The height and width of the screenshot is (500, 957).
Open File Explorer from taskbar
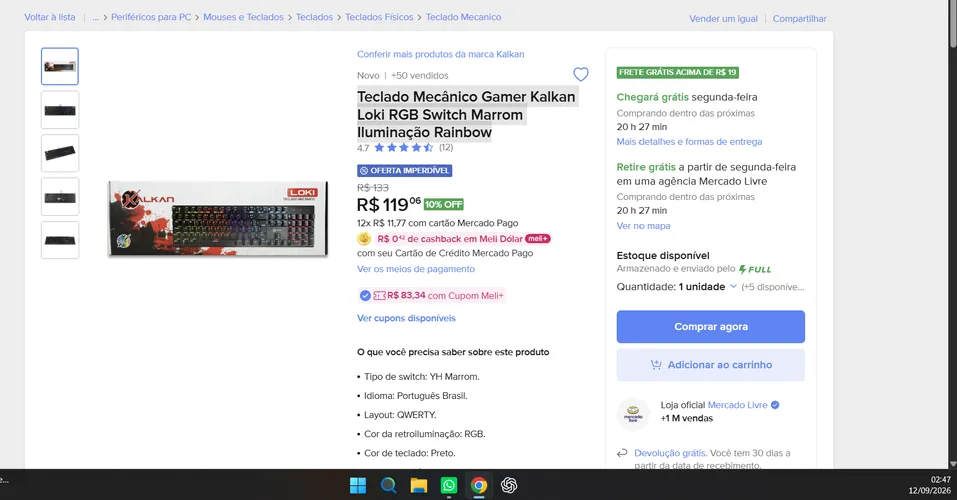click(419, 485)
